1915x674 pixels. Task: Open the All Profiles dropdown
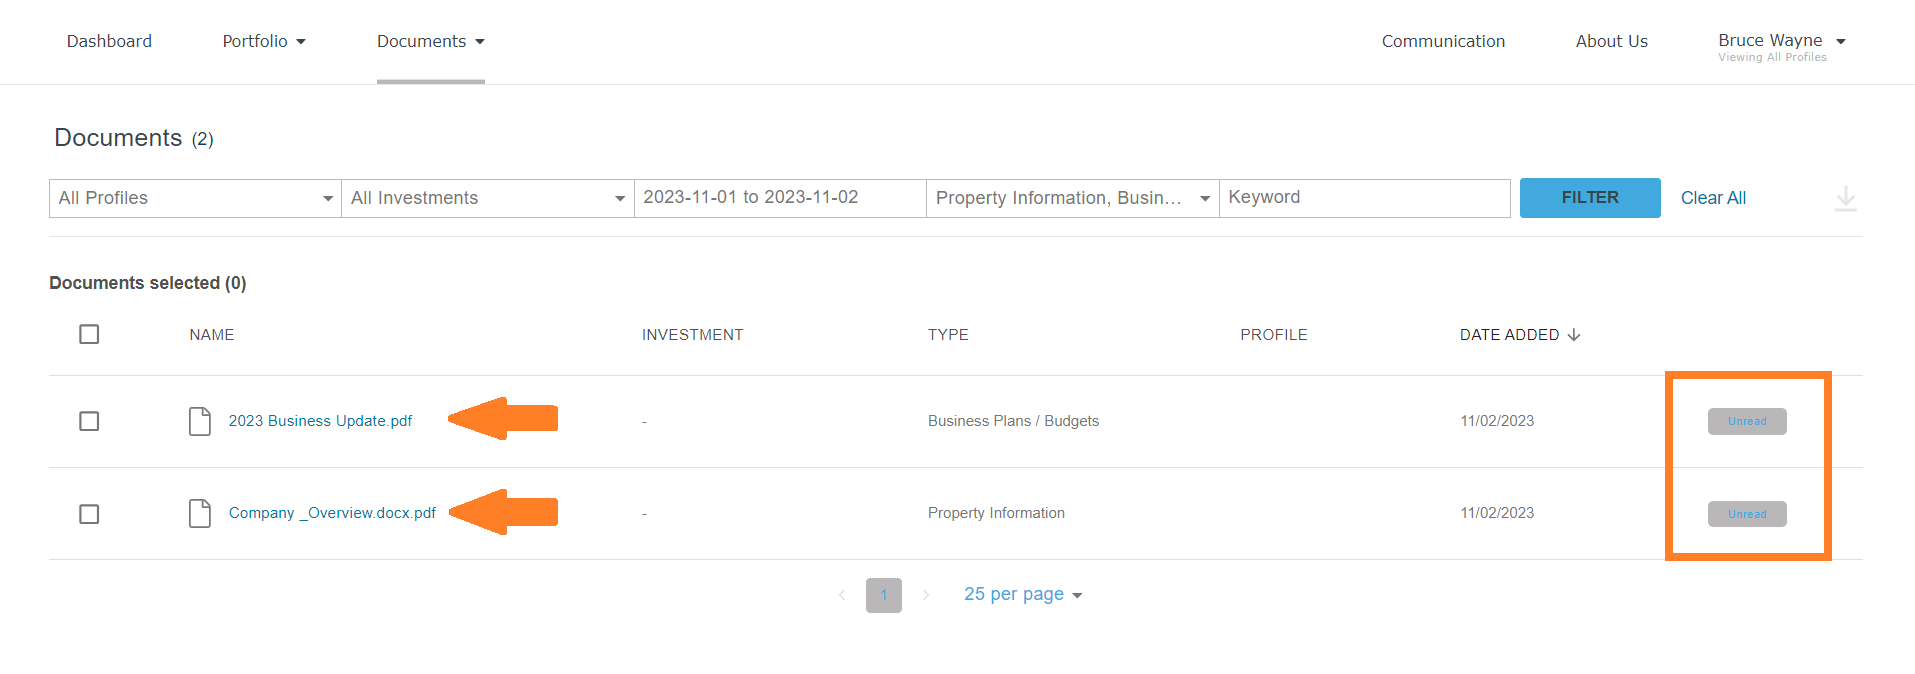(195, 198)
